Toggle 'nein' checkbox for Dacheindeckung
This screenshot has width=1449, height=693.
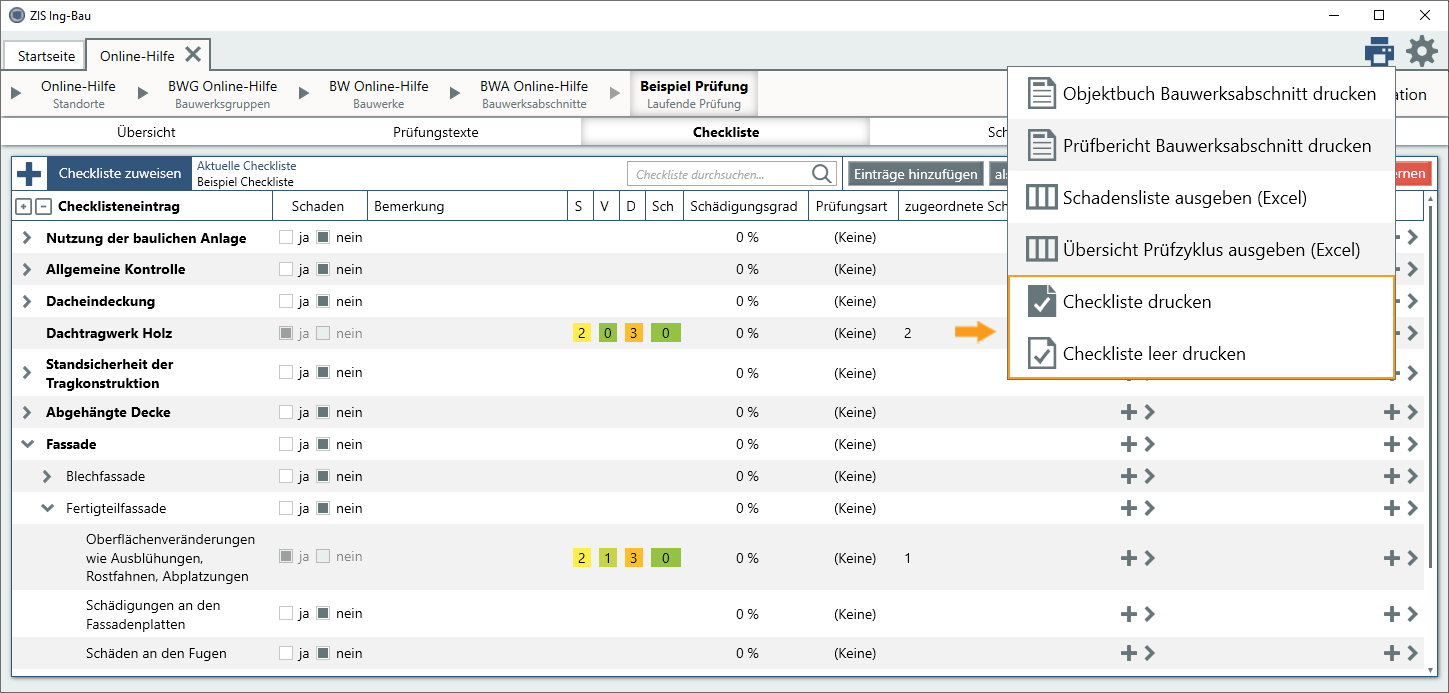coord(323,301)
